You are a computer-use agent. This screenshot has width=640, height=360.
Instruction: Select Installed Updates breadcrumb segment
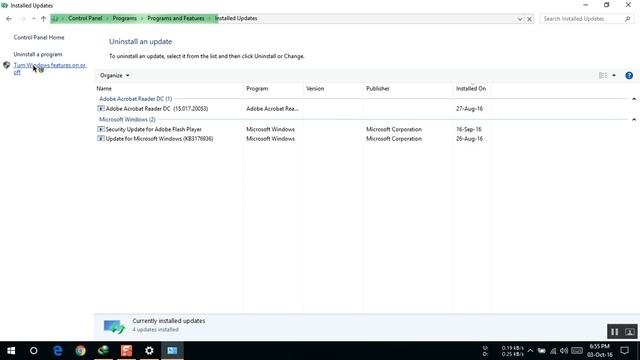click(x=236, y=18)
